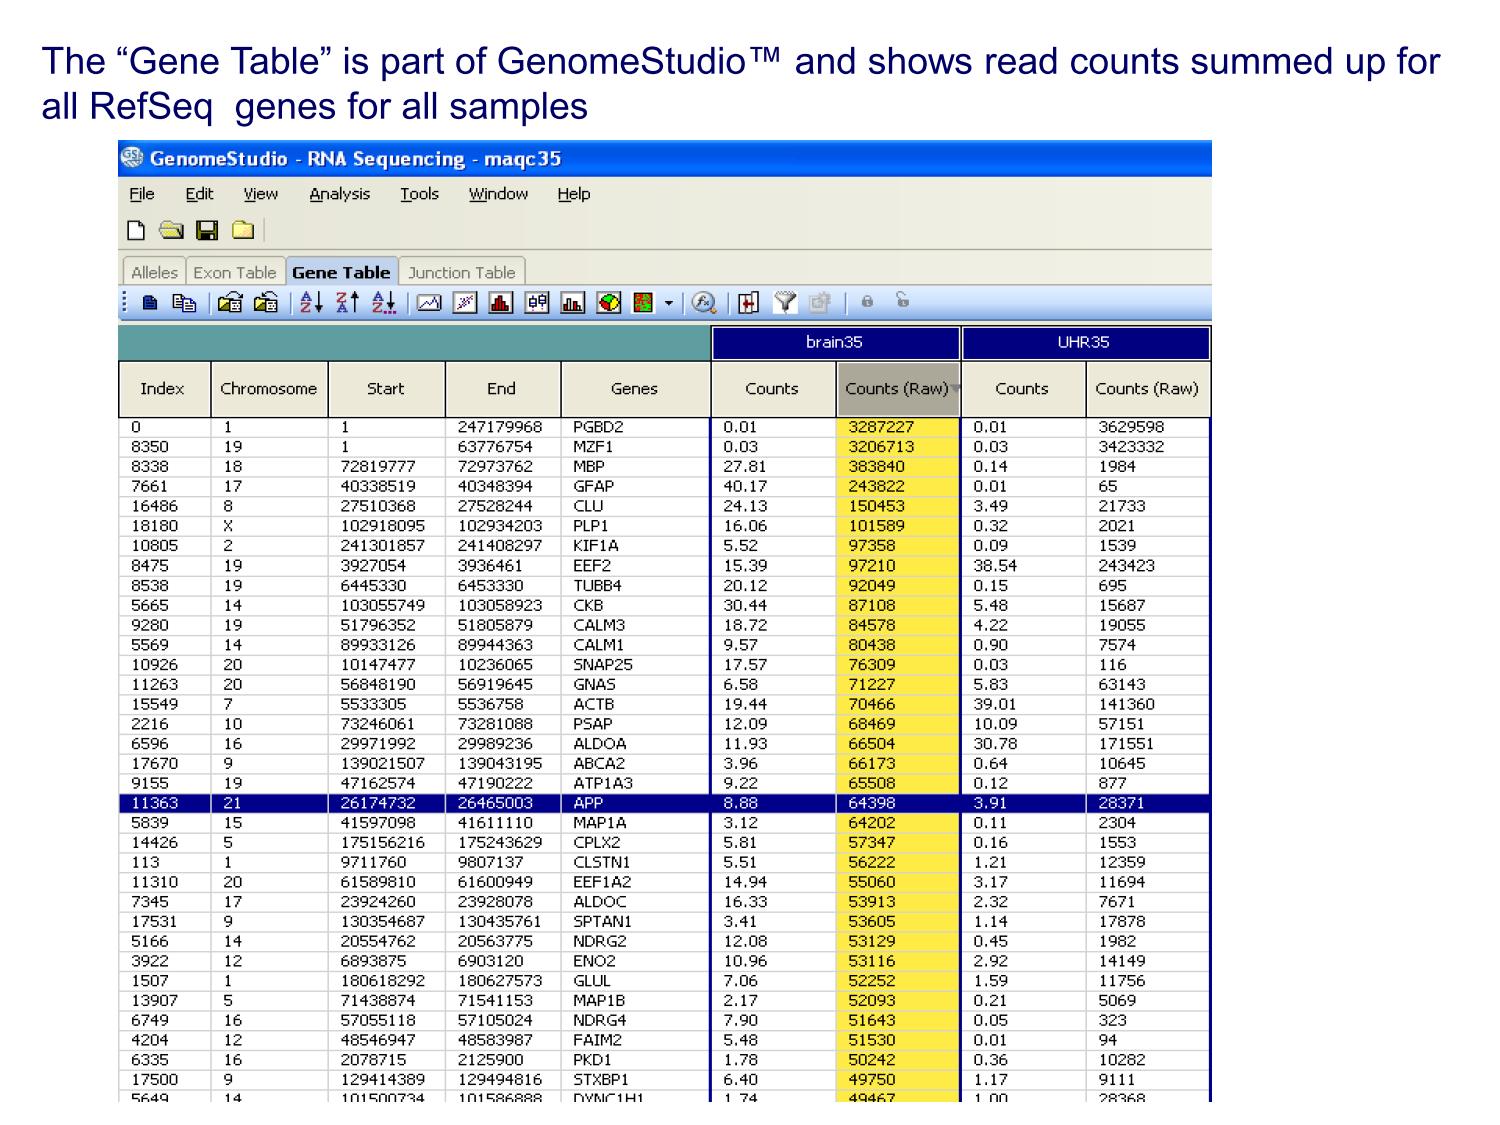Open the red-green heat map icon
Image resolution: width=1500 pixels, height=1125 pixels.
pos(643,303)
